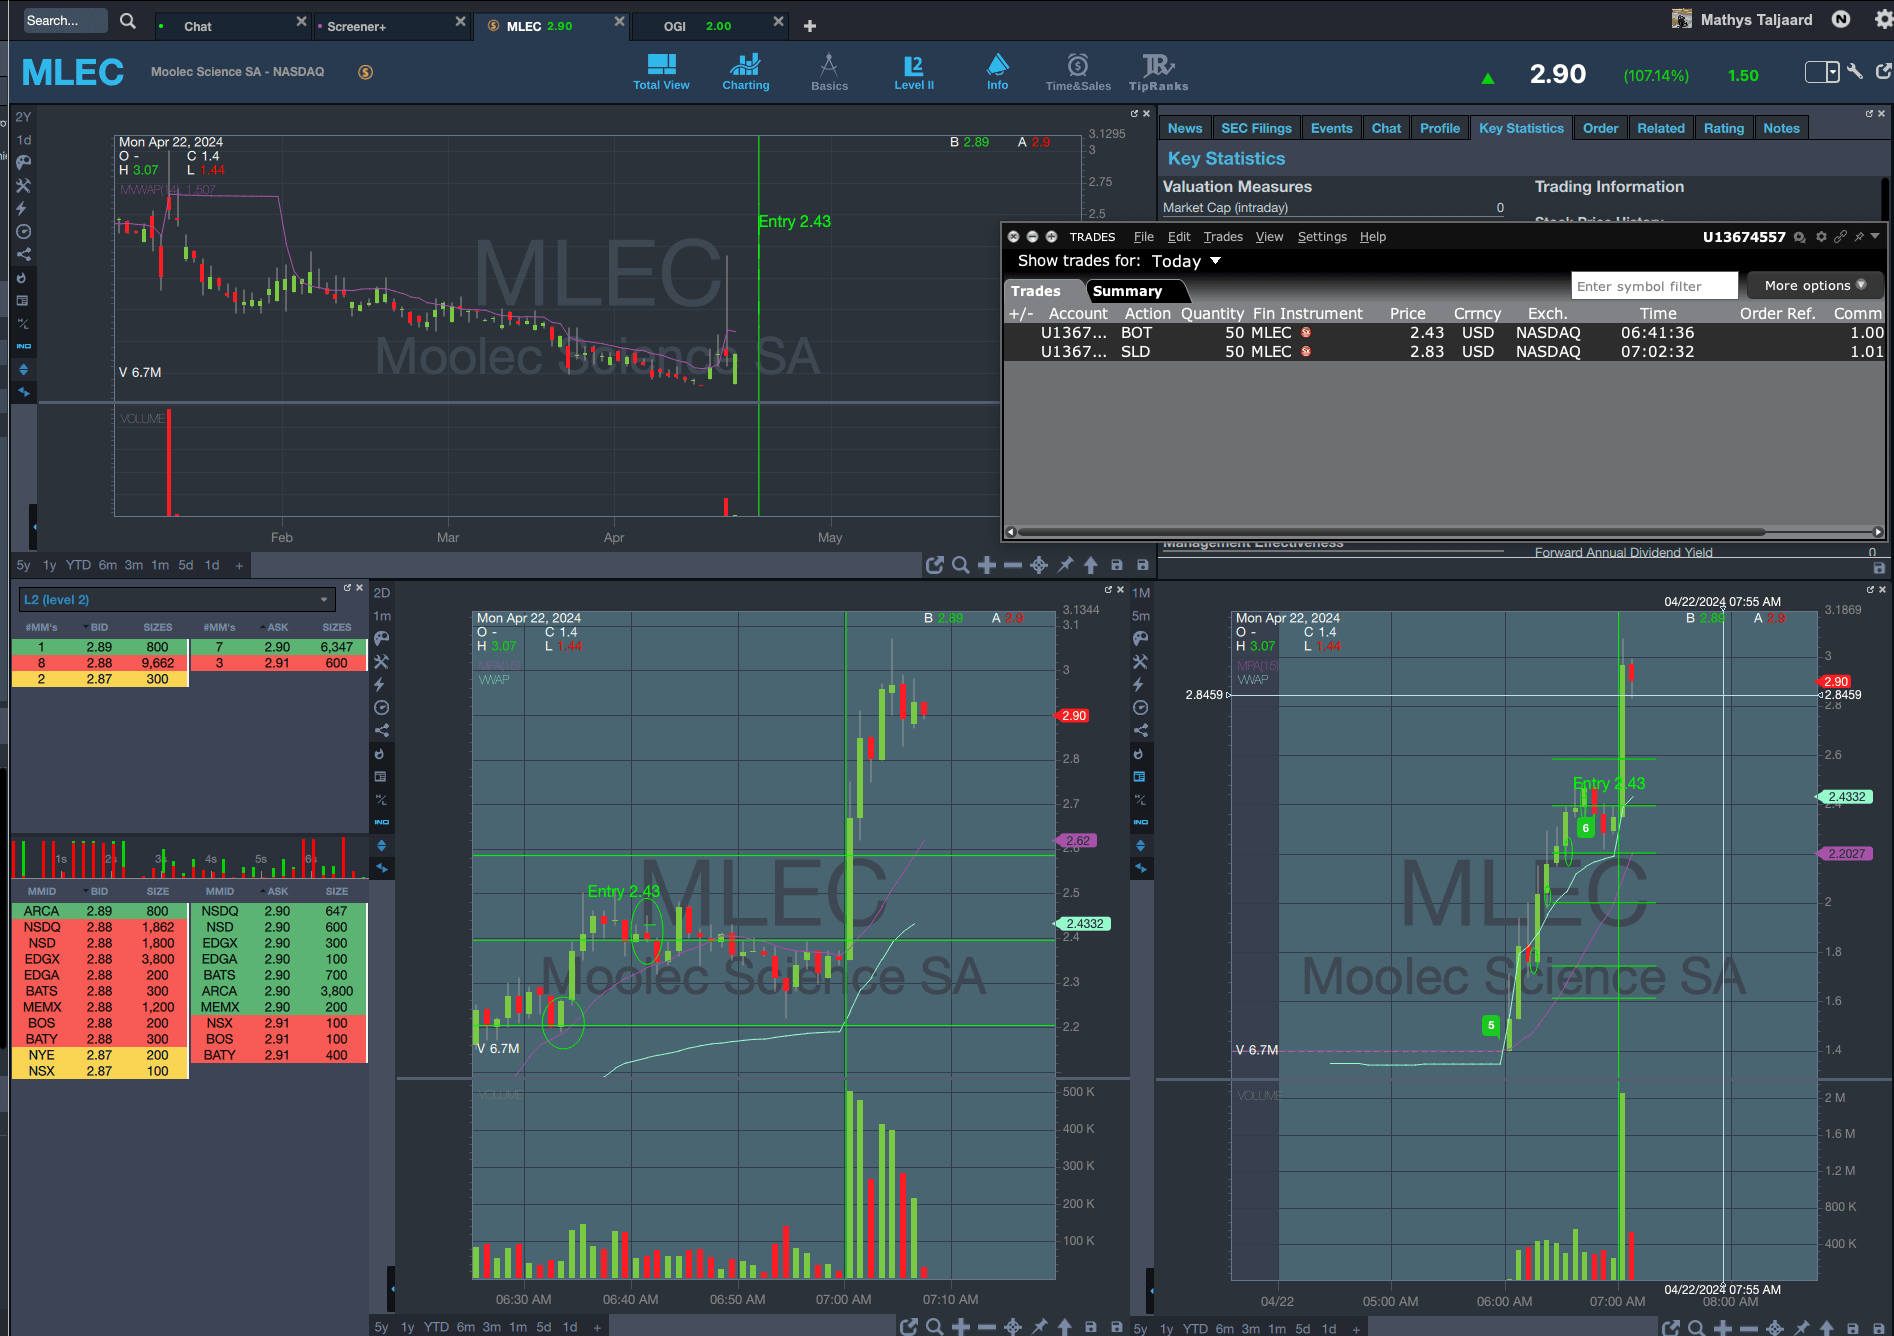1894x1336 pixels.
Task: Open the L2 (level 2) dropdown
Action: (x=176, y=600)
